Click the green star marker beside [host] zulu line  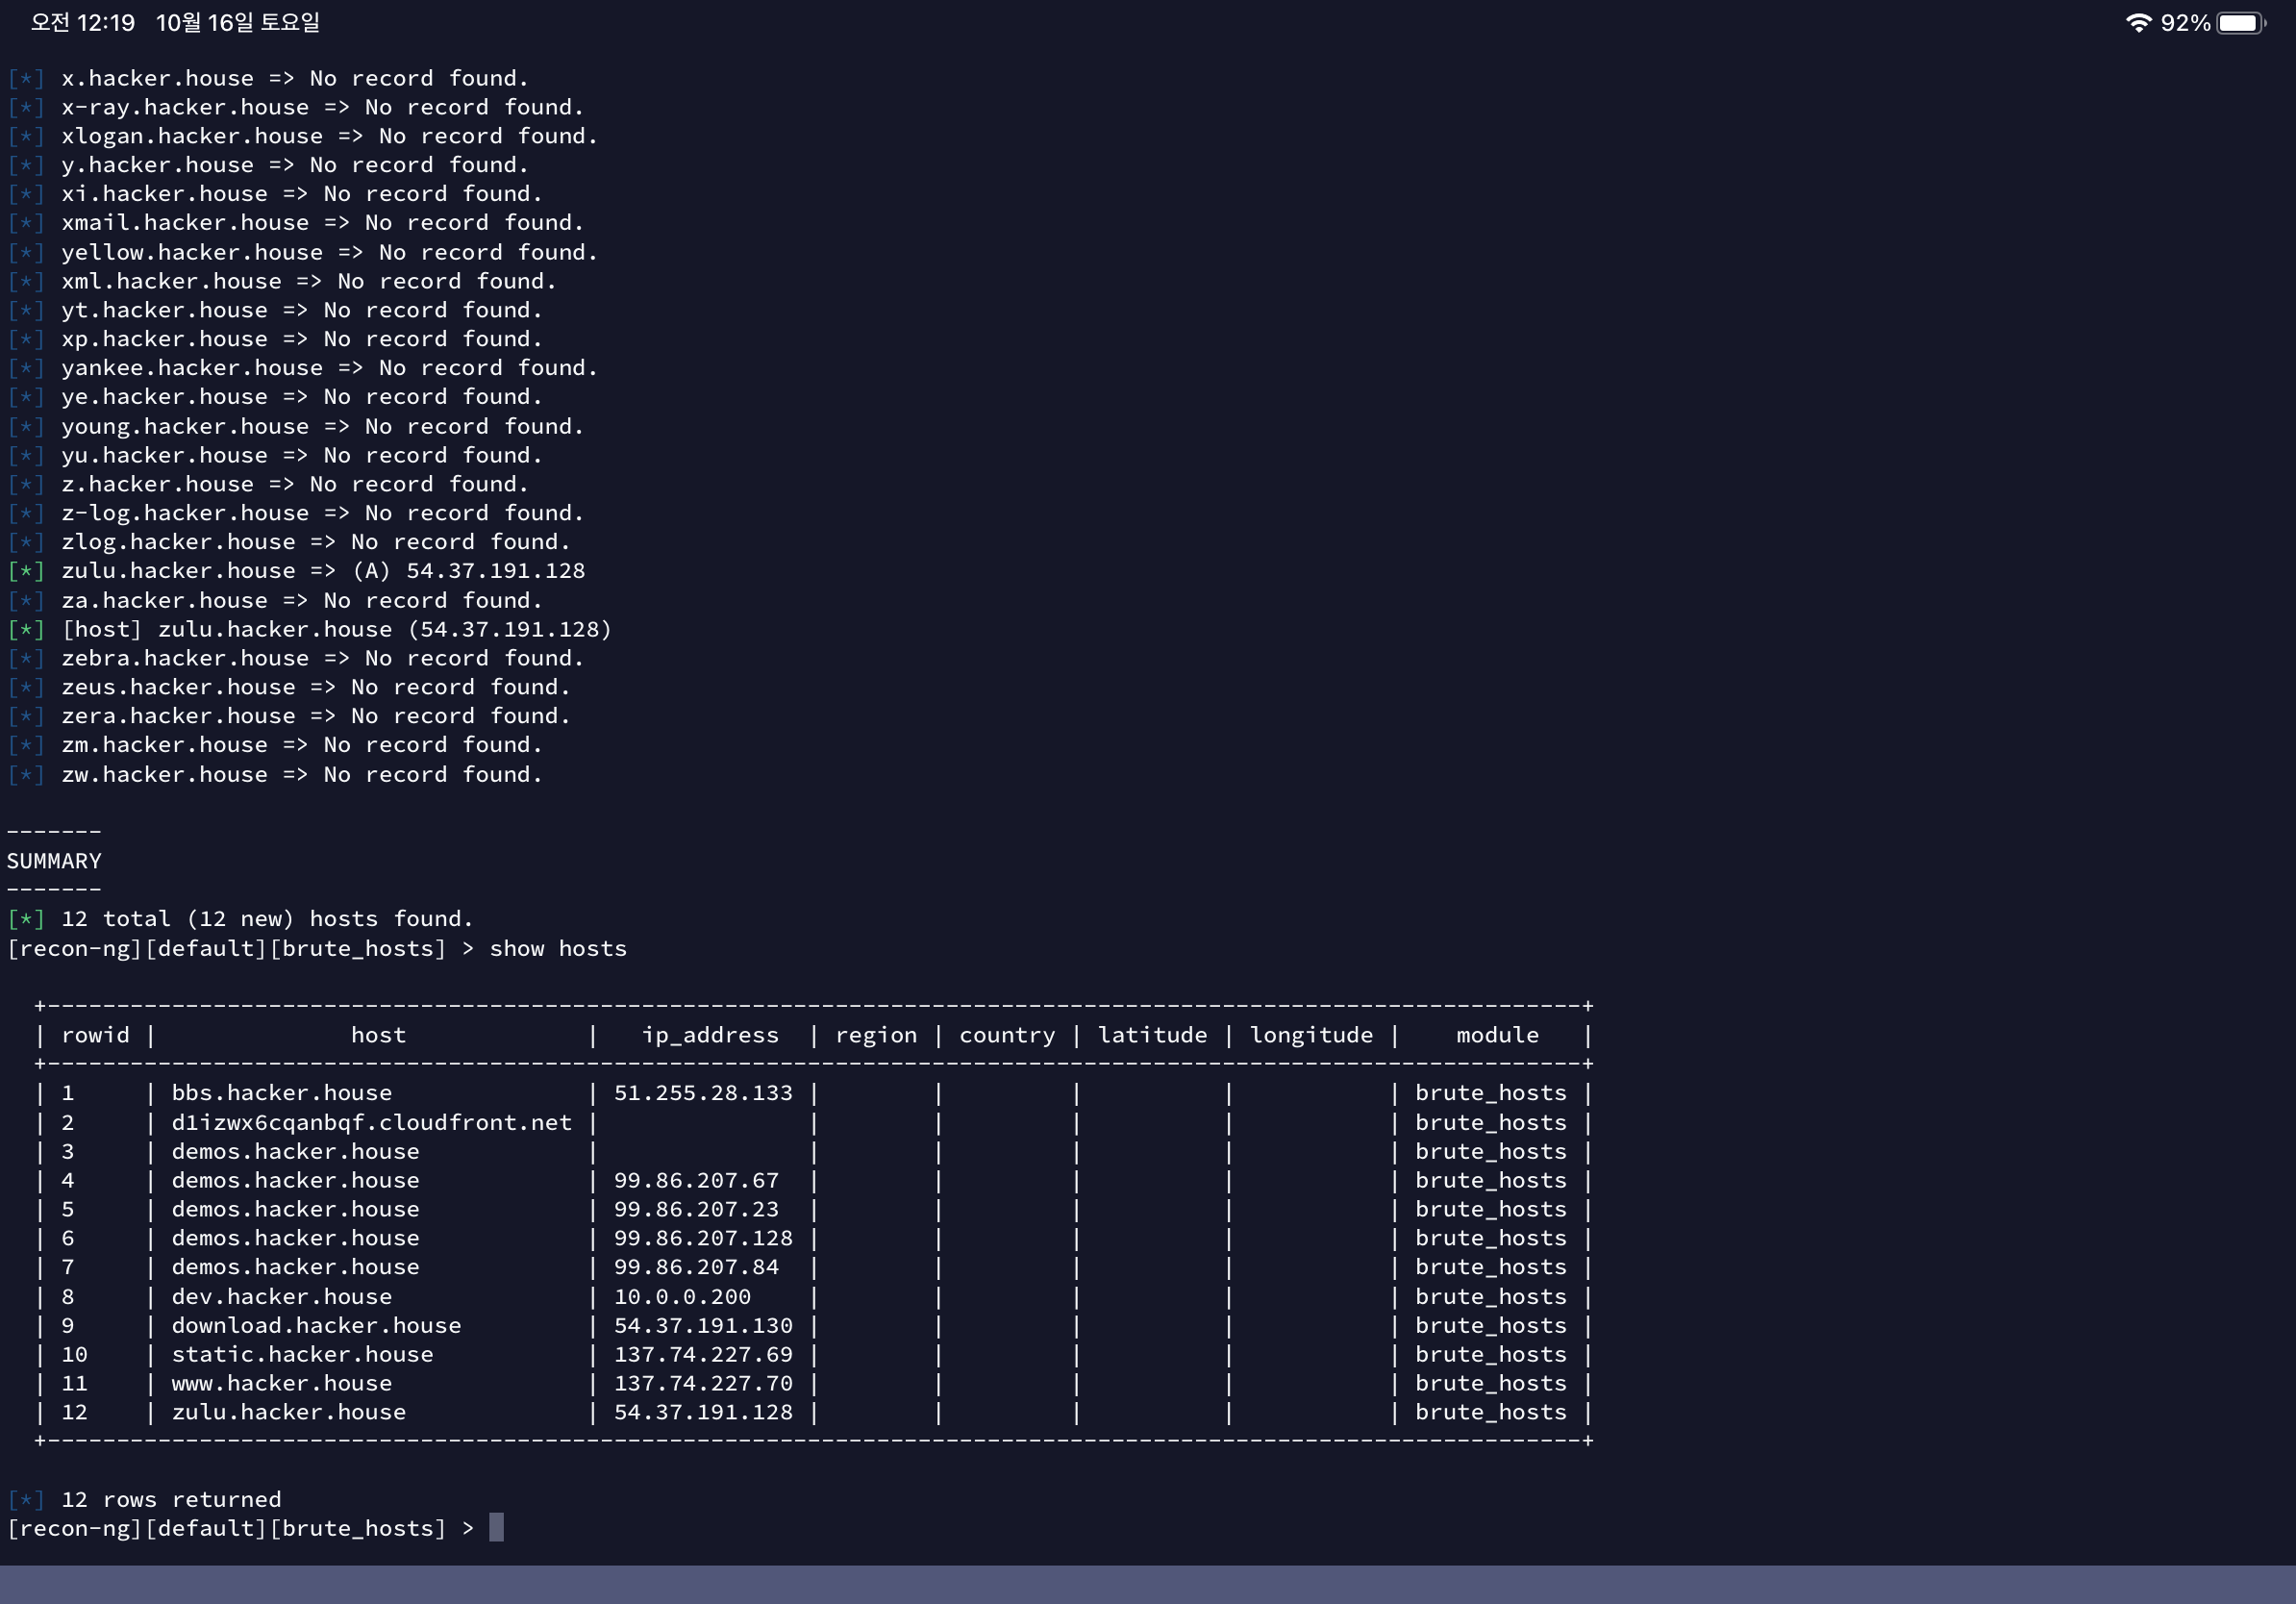[26, 629]
